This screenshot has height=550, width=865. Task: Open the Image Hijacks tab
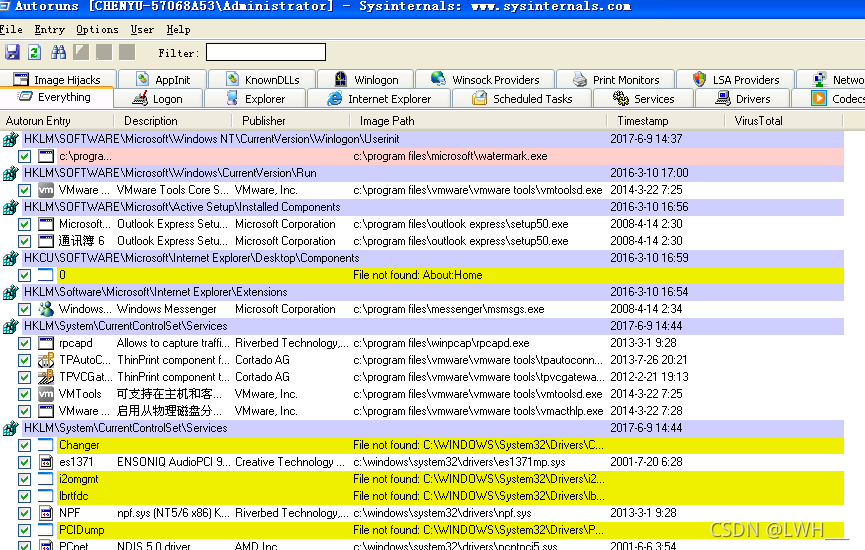[x=57, y=79]
